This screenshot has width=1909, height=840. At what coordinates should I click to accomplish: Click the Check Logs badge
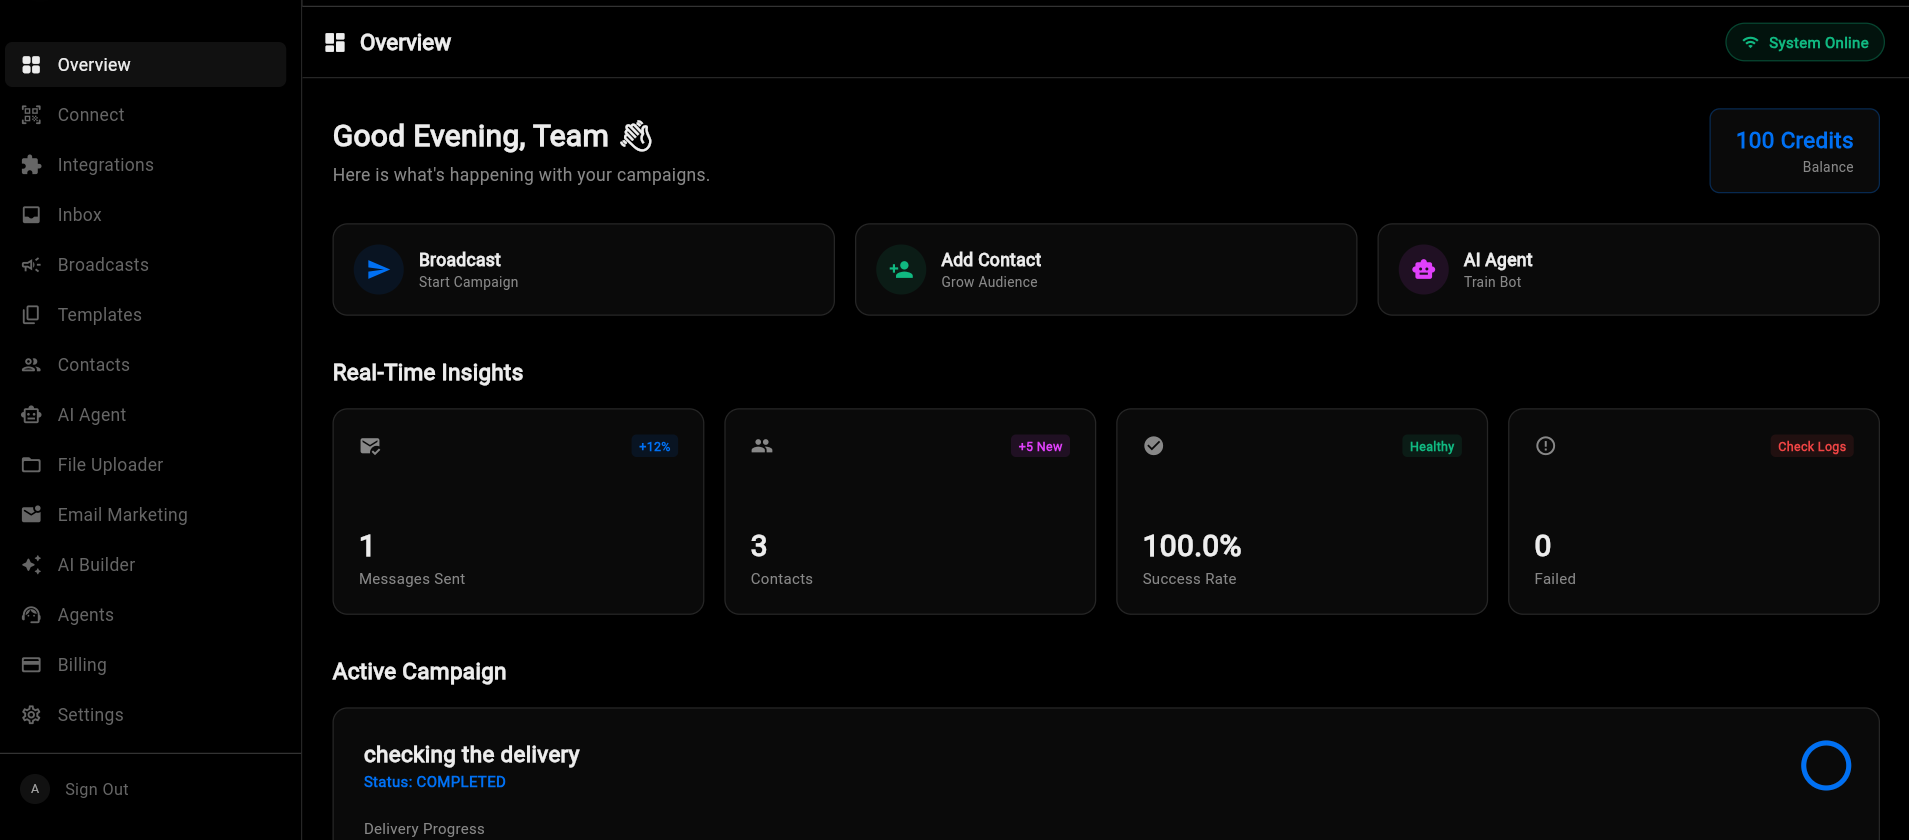(1811, 447)
